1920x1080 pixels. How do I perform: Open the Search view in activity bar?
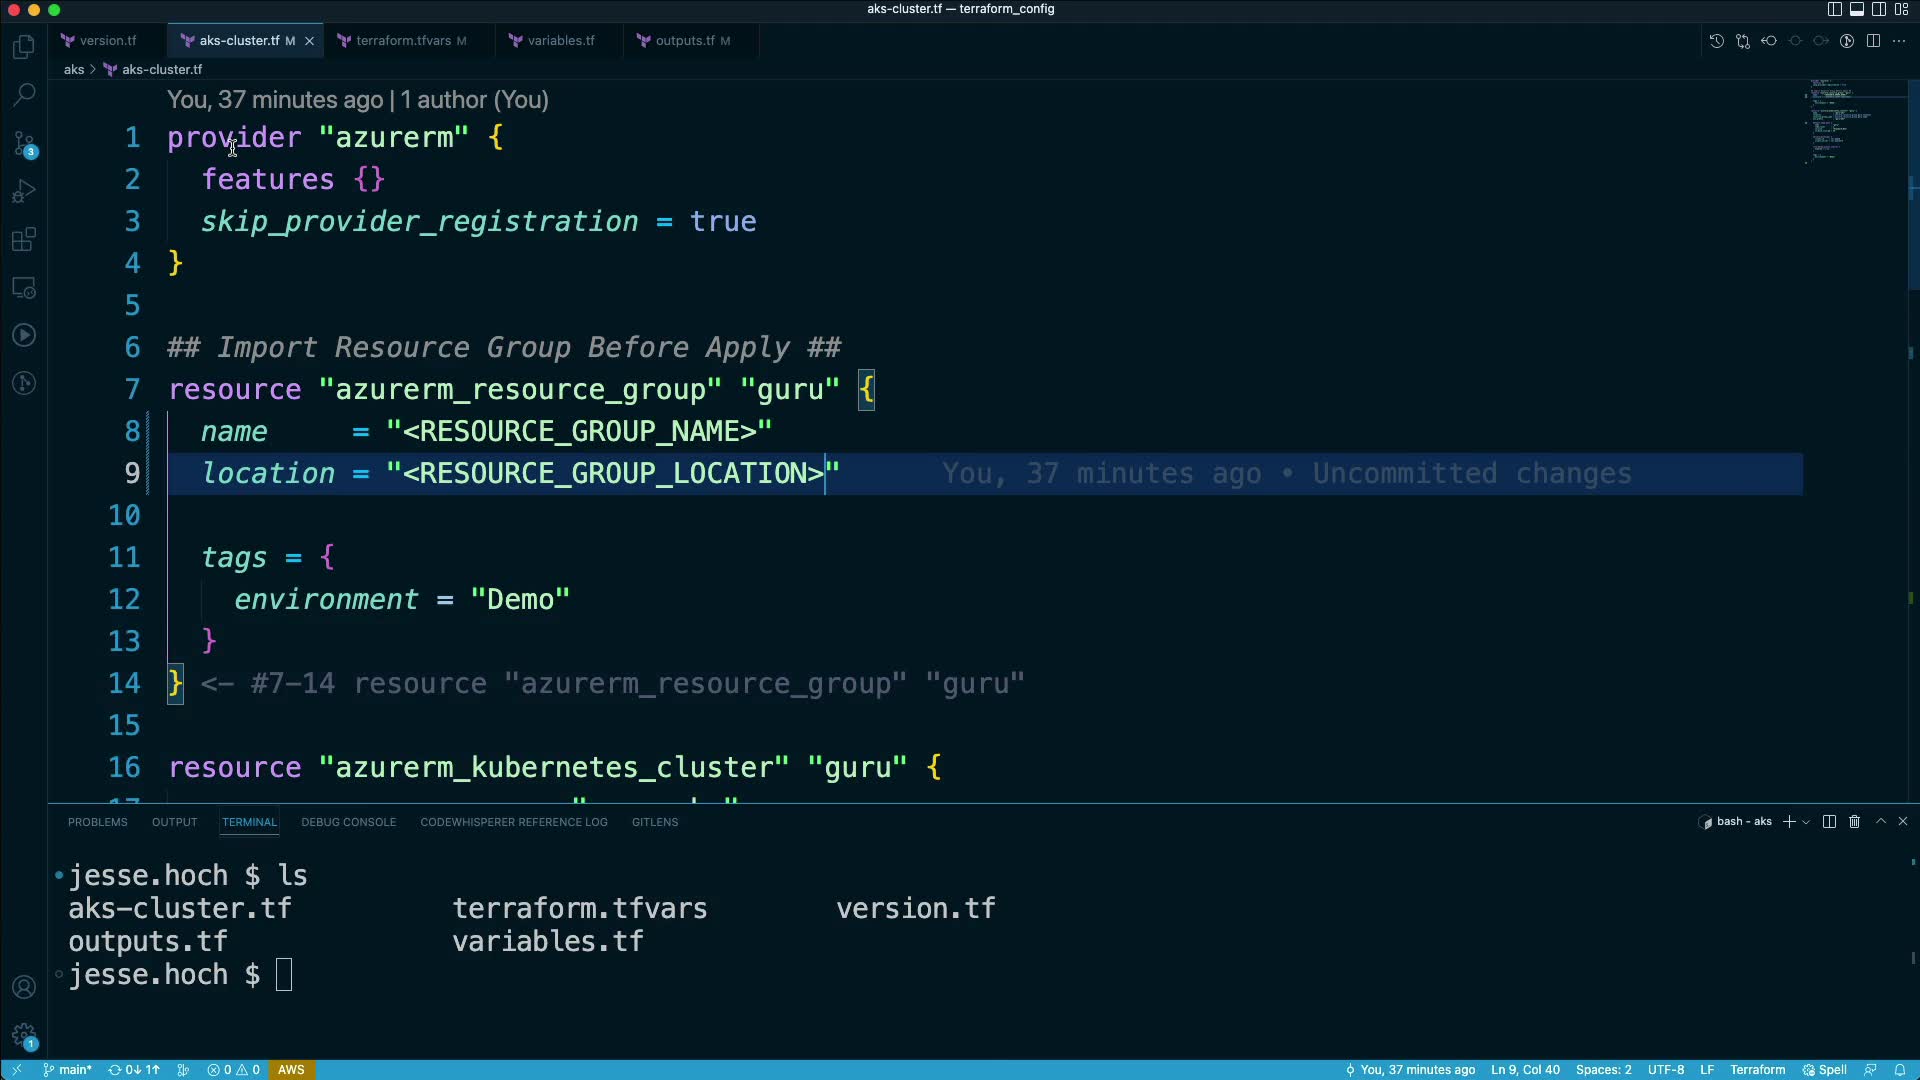[x=24, y=95]
